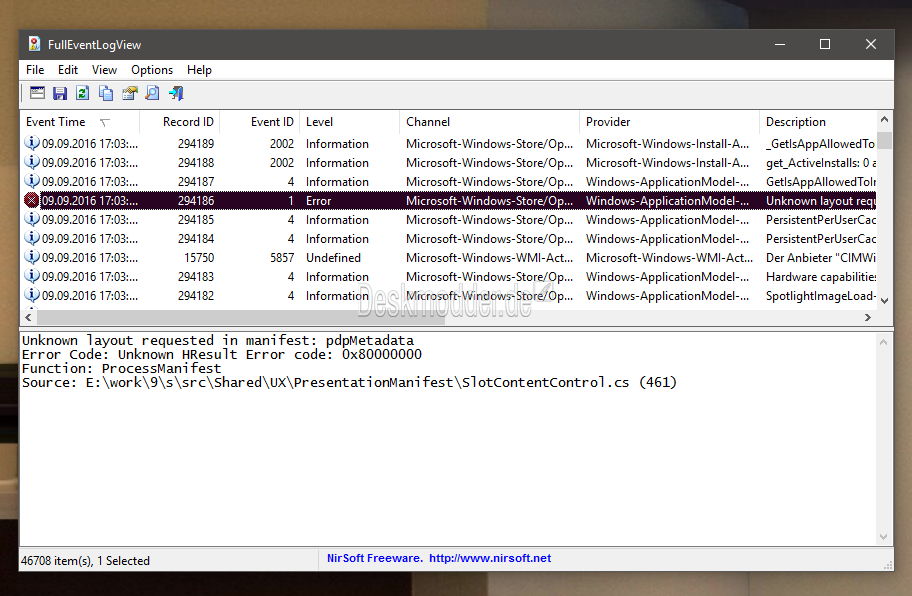Click the info icon of record 294187

pyautogui.click(x=31, y=181)
